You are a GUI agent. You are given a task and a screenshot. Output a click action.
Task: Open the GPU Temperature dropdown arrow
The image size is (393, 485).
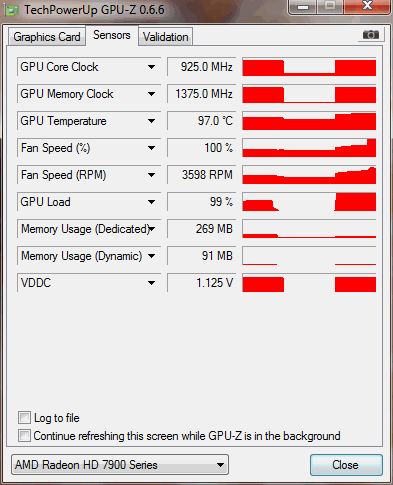tap(151, 121)
